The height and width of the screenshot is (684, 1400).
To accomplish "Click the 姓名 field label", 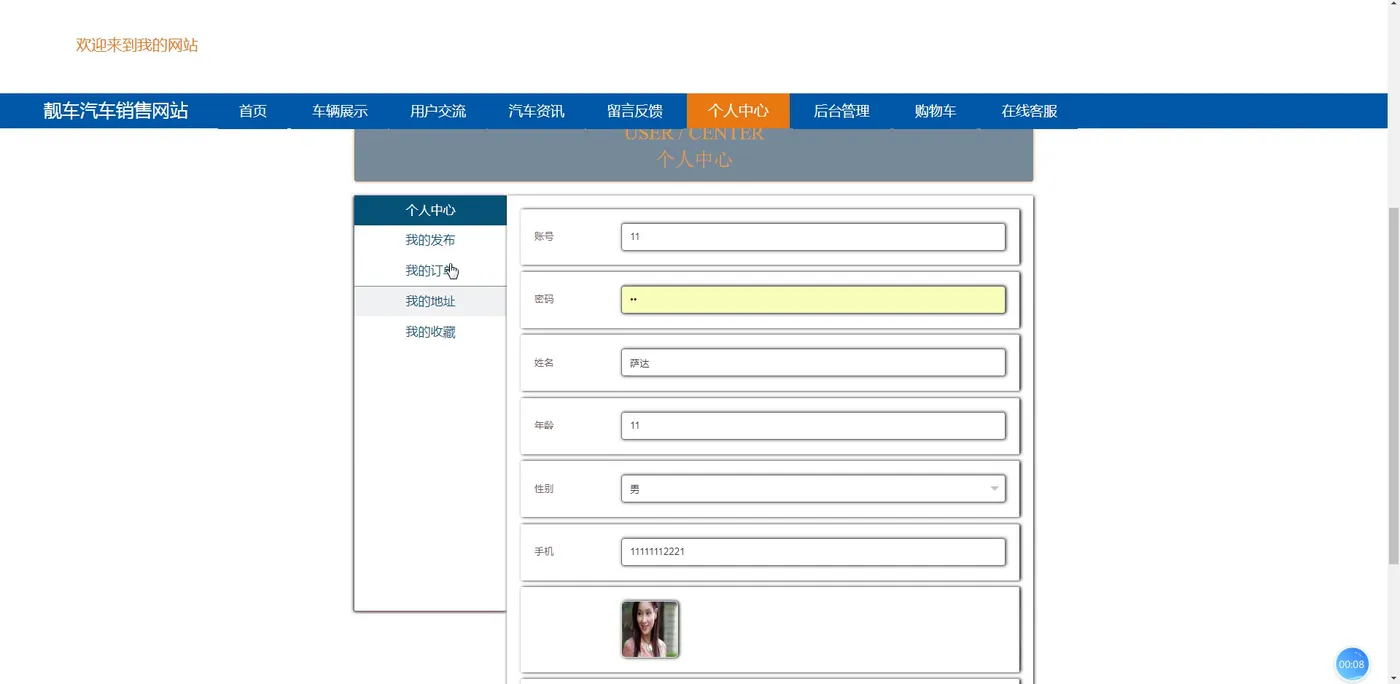I will 544,363.
